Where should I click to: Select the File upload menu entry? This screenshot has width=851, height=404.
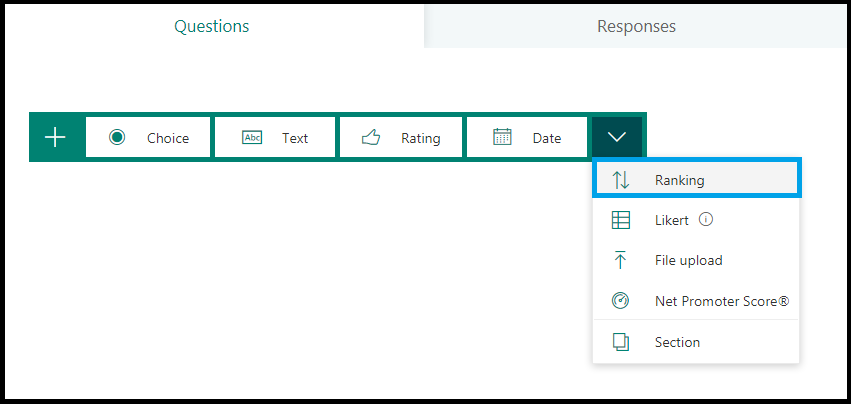[696, 260]
